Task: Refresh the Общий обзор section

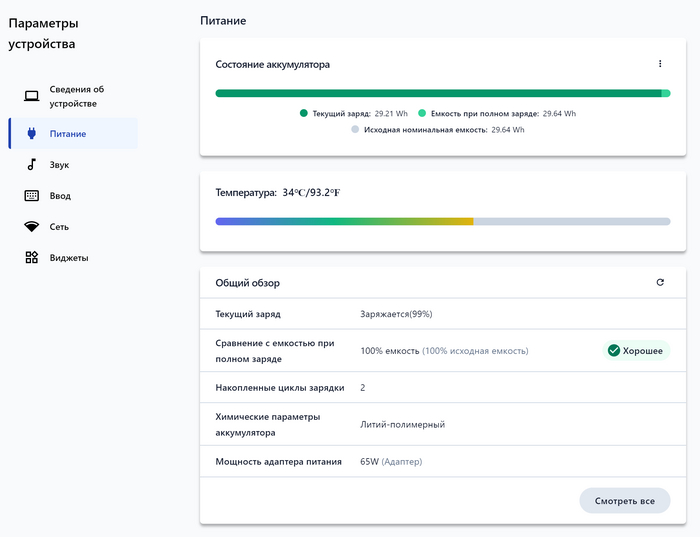Action: click(660, 283)
